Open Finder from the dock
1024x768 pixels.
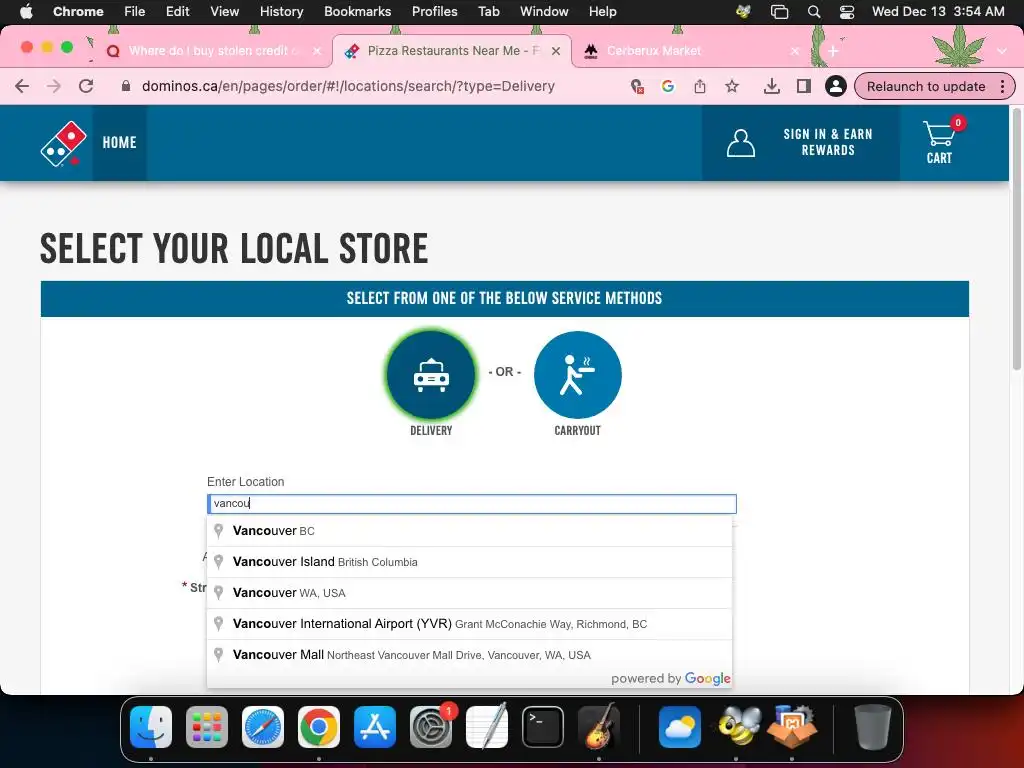(151, 727)
